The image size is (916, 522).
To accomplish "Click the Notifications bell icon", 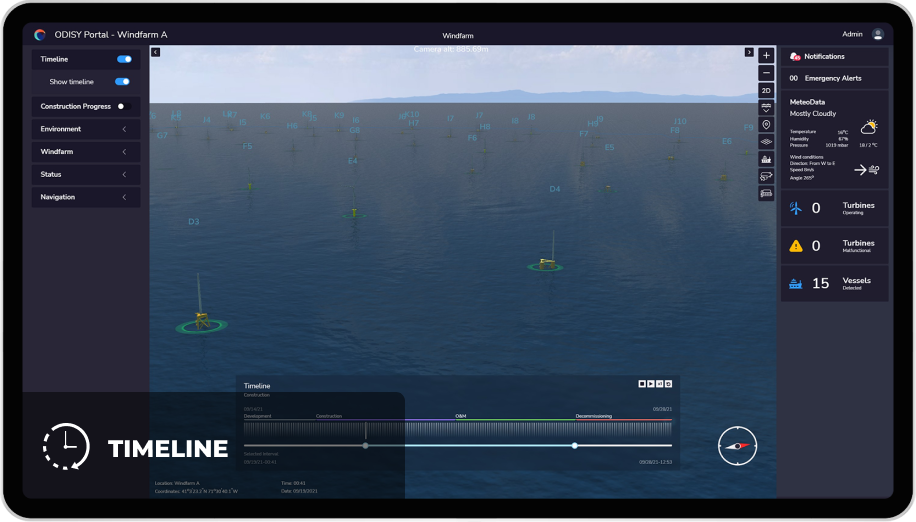I will tap(795, 57).
